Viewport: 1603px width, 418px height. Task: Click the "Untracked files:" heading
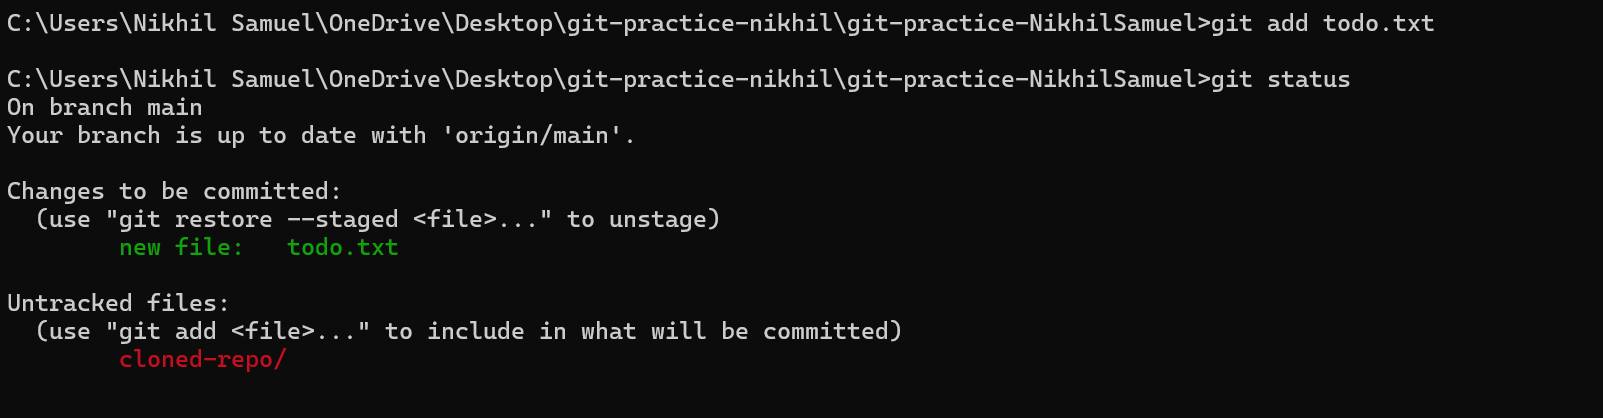118,303
